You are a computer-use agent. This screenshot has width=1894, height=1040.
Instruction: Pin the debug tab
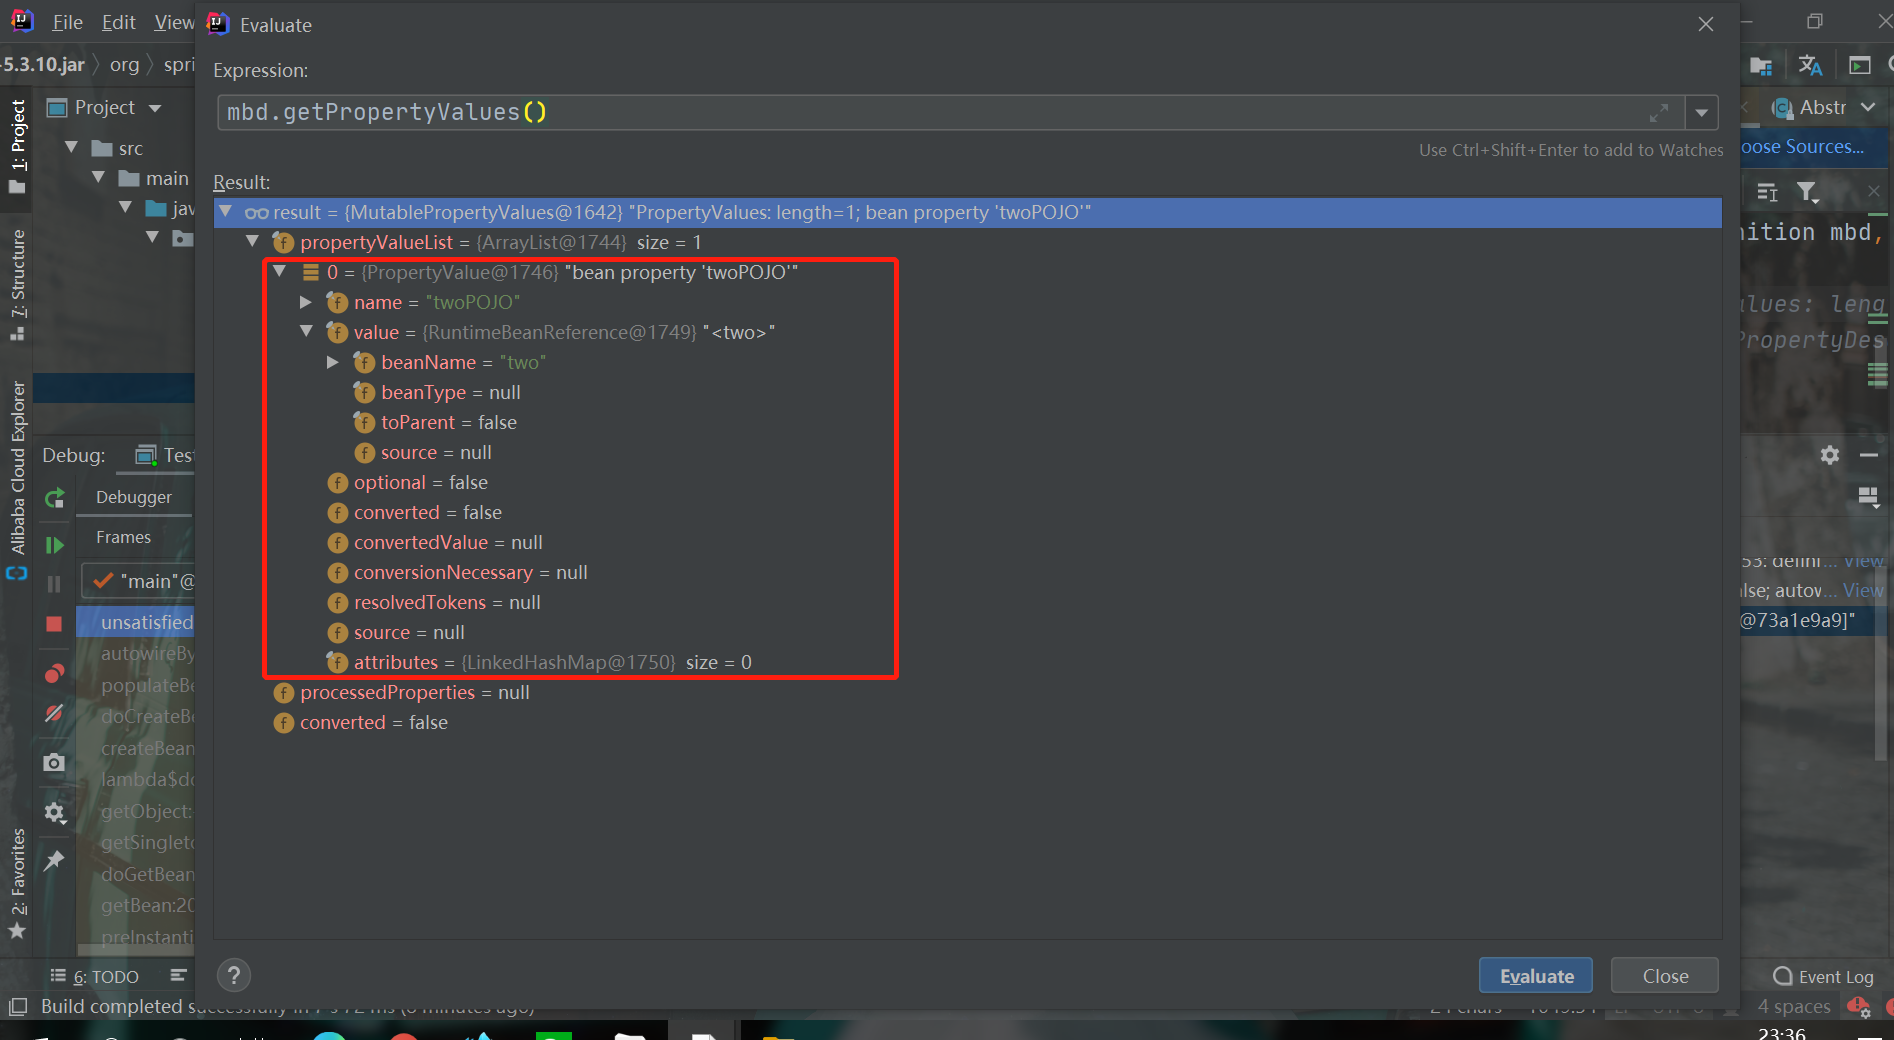pyautogui.click(x=55, y=860)
